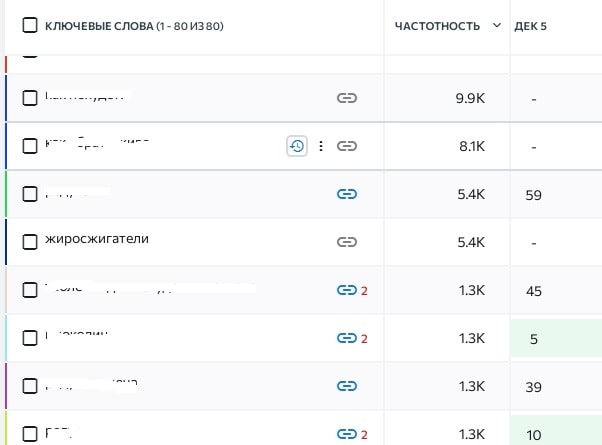
Task: Click gray link icon in the 8.1K row
Action: point(347,146)
